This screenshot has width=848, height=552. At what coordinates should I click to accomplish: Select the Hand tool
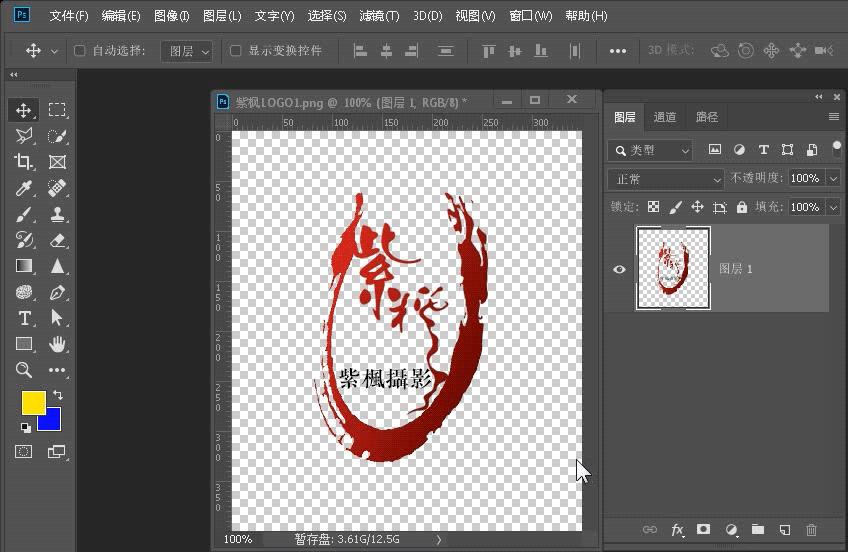(x=57, y=344)
